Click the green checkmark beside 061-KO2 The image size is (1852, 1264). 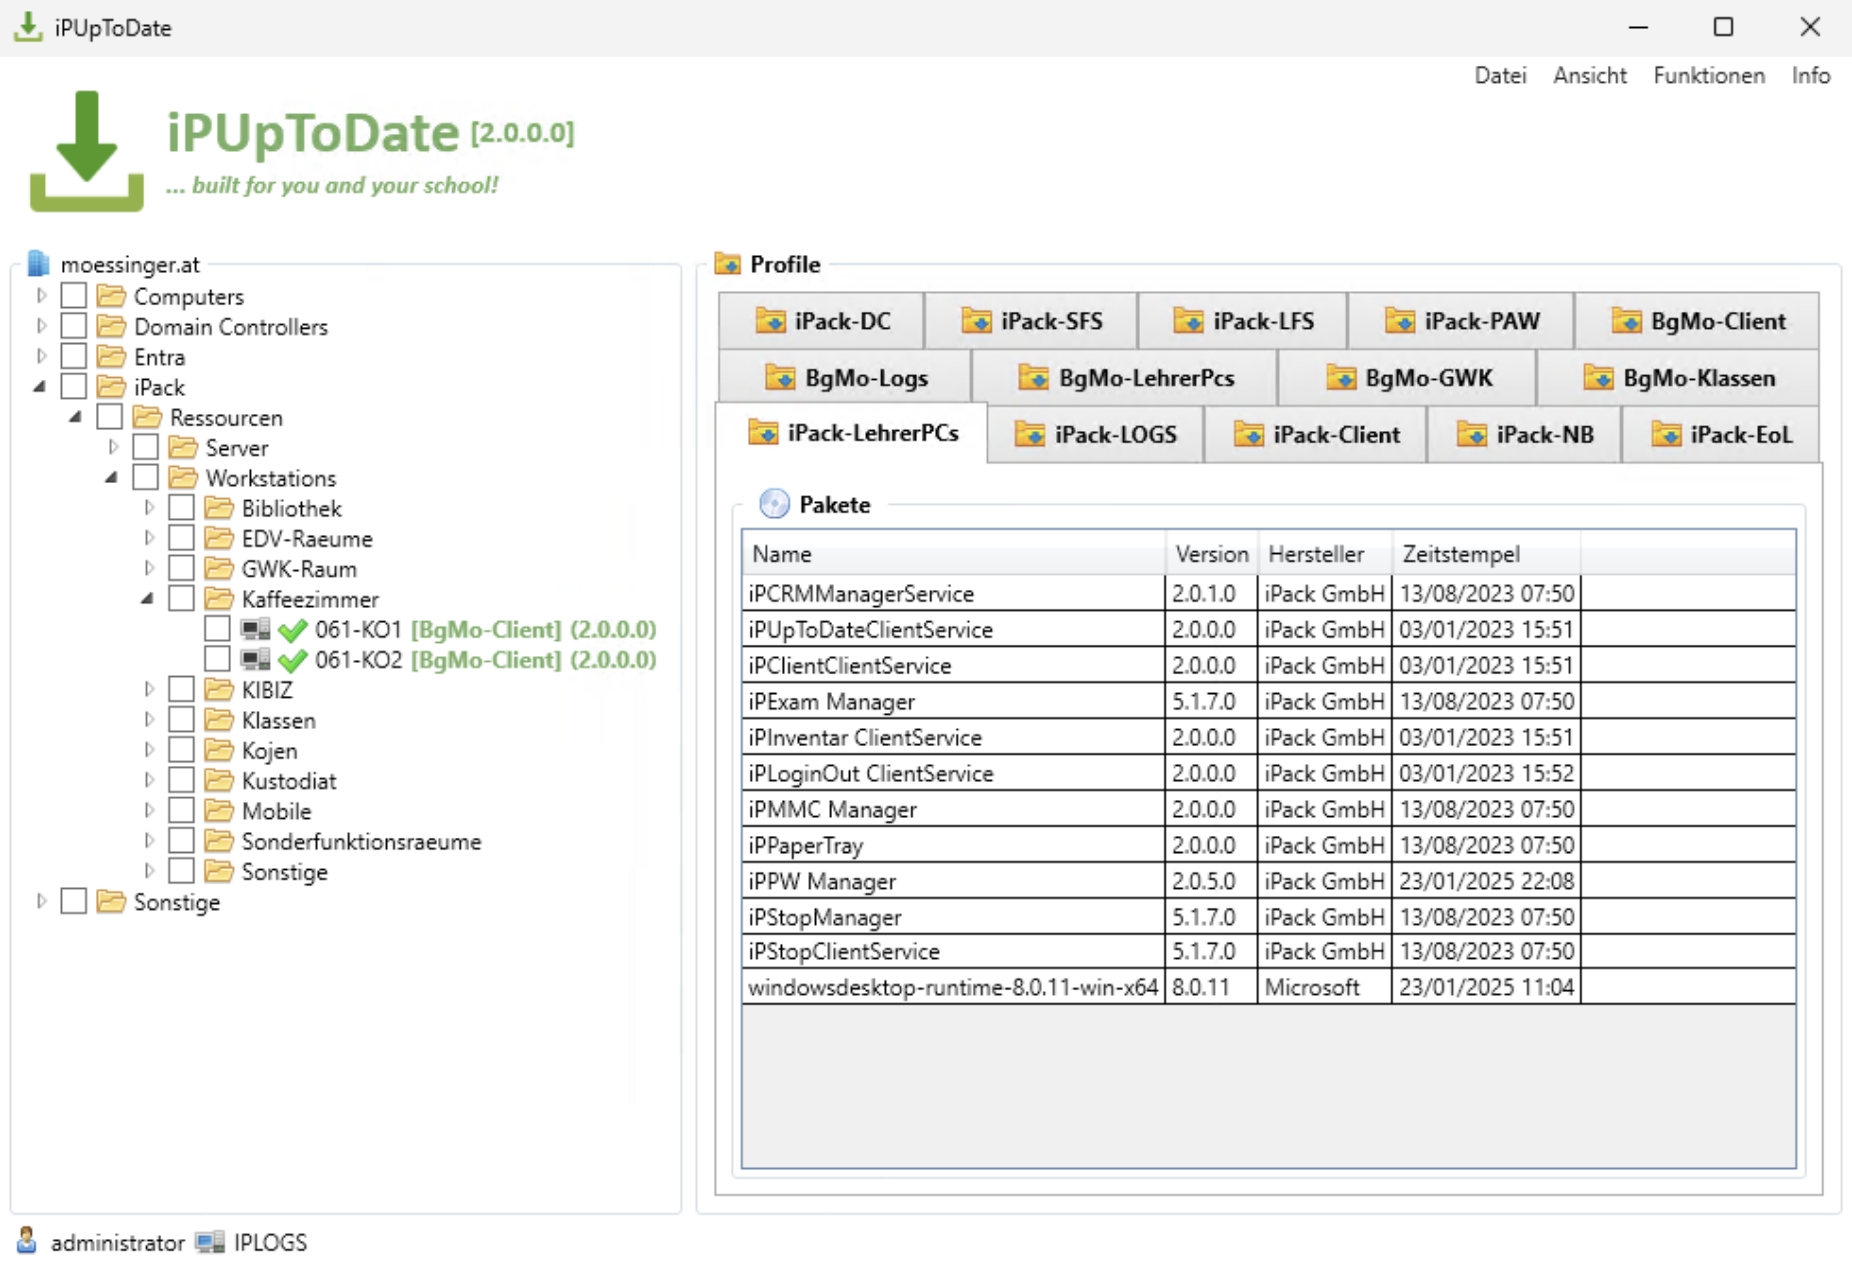coord(293,661)
